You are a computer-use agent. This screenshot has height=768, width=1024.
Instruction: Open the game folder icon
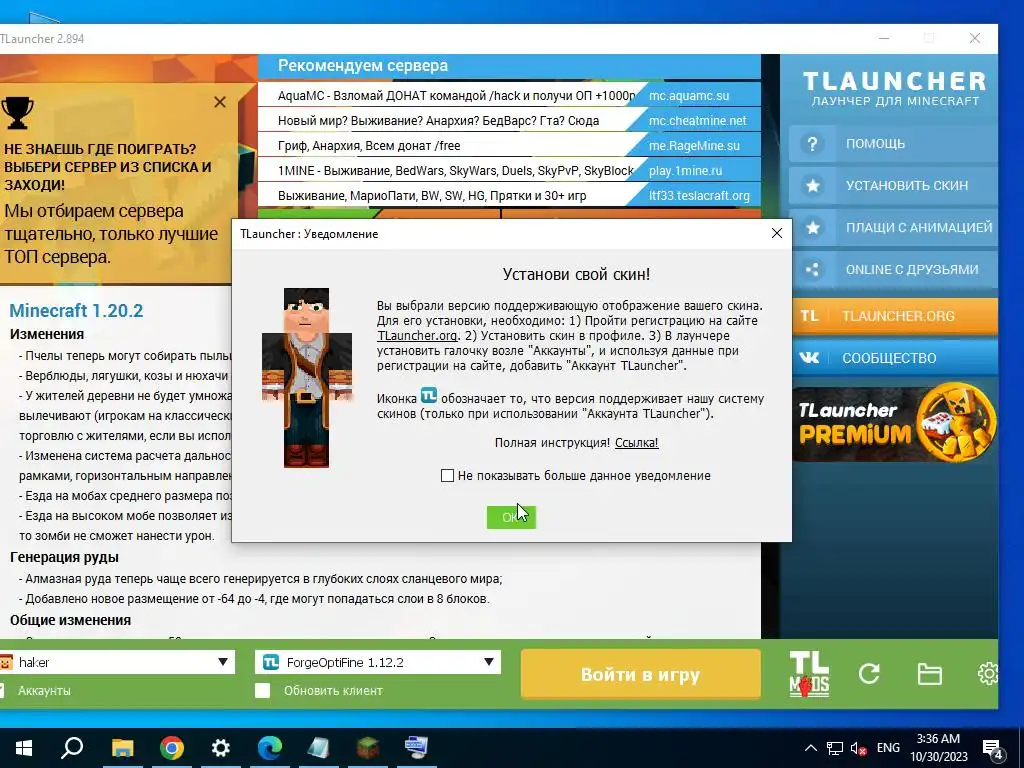coord(929,673)
